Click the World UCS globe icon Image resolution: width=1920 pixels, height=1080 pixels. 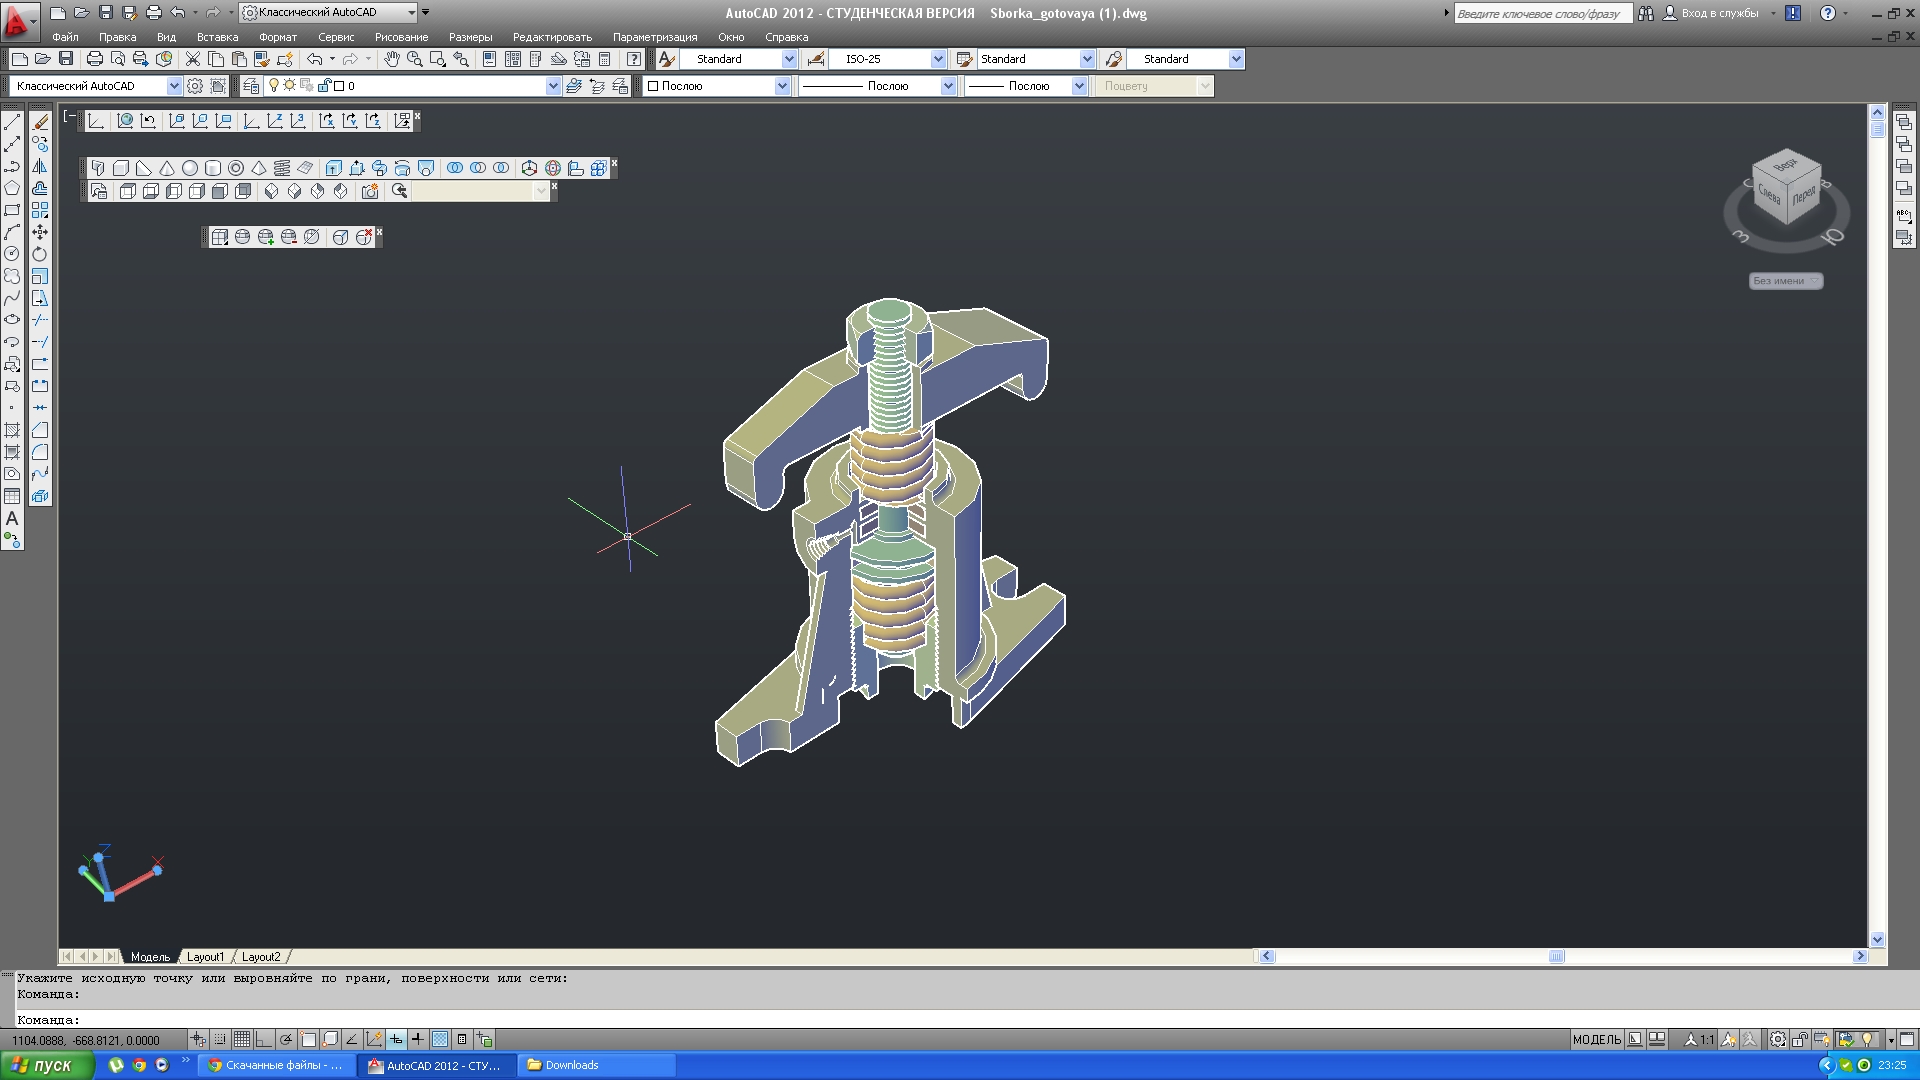coord(125,121)
